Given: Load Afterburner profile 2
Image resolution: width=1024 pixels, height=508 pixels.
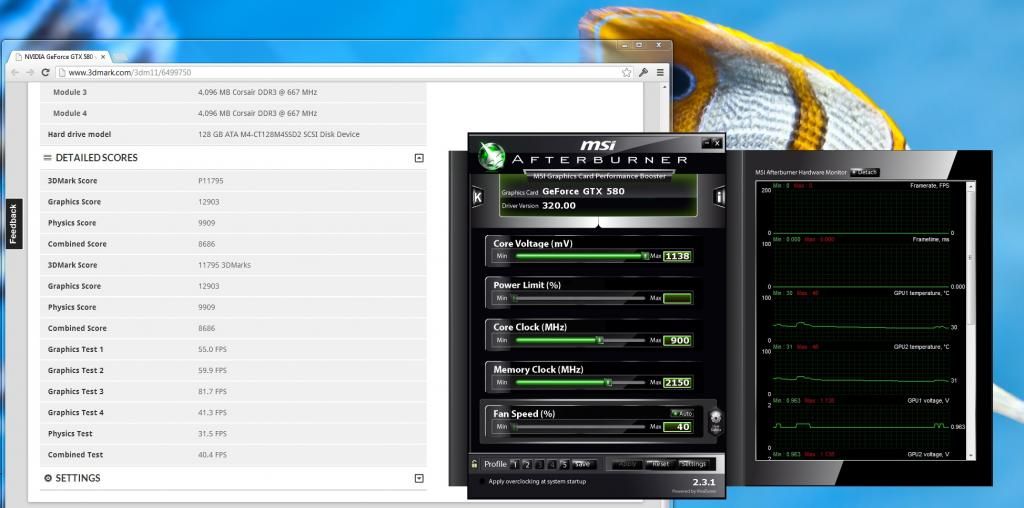Looking at the screenshot, I should [527, 464].
